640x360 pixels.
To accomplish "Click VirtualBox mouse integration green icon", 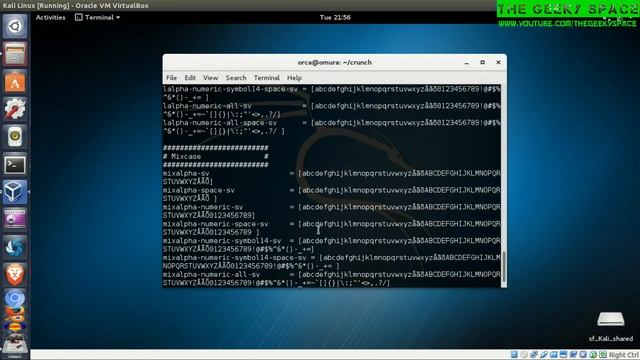I will 593,355.
